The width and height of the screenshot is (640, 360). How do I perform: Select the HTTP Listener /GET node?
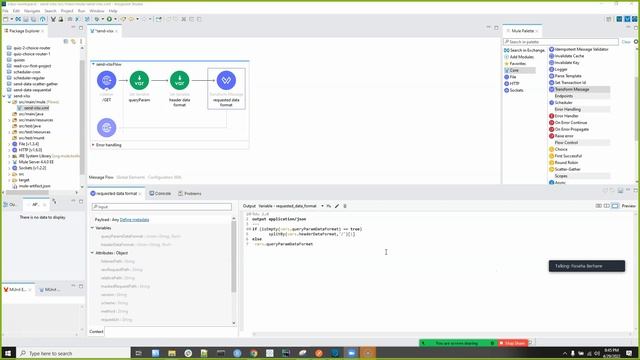(107, 80)
